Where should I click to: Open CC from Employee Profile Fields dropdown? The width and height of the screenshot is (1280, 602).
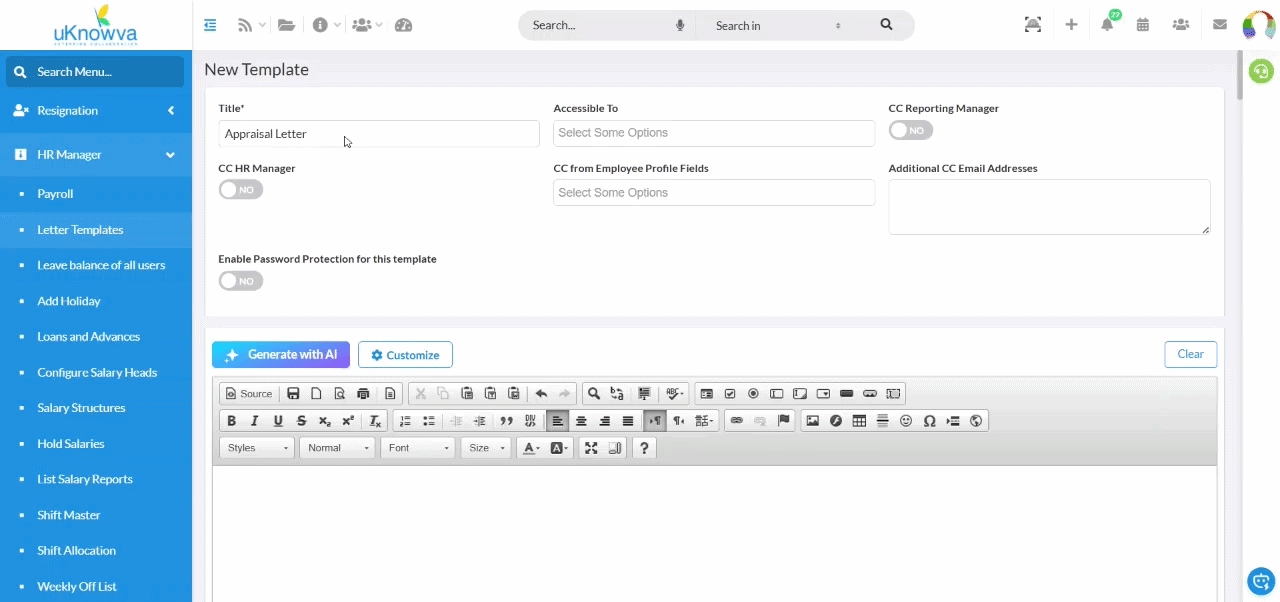coord(714,193)
